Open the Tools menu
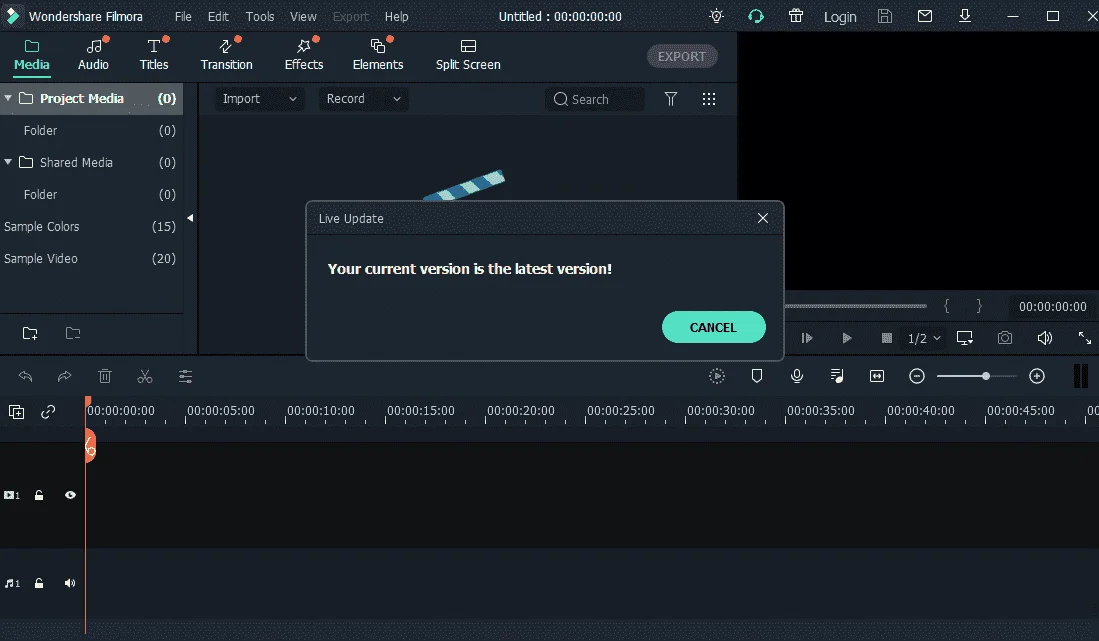 coord(259,16)
